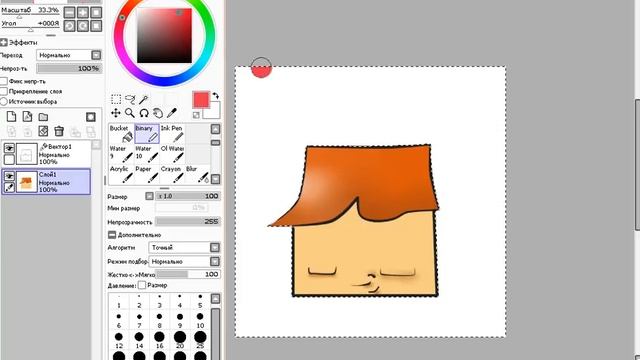This screenshot has width=640, height=360.
Task: Rotate canvas clockwise button
Action: point(83,26)
